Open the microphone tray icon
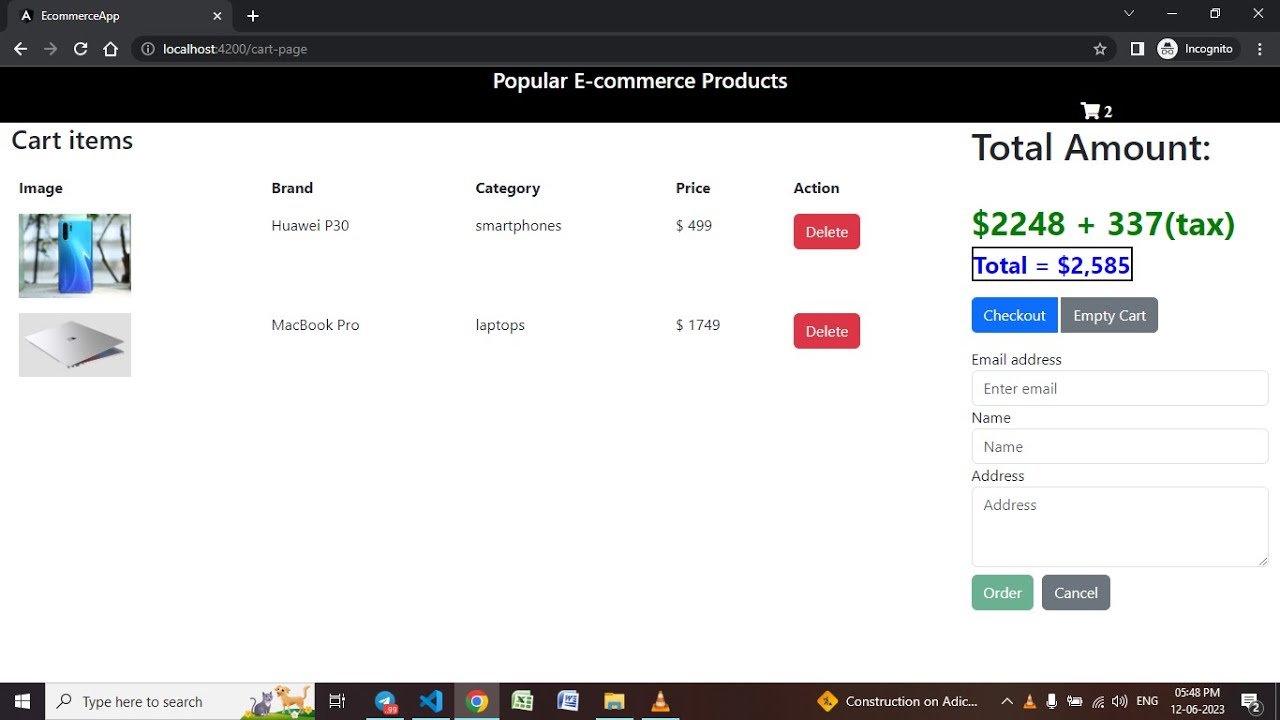The image size is (1280, 720). pos(1052,701)
